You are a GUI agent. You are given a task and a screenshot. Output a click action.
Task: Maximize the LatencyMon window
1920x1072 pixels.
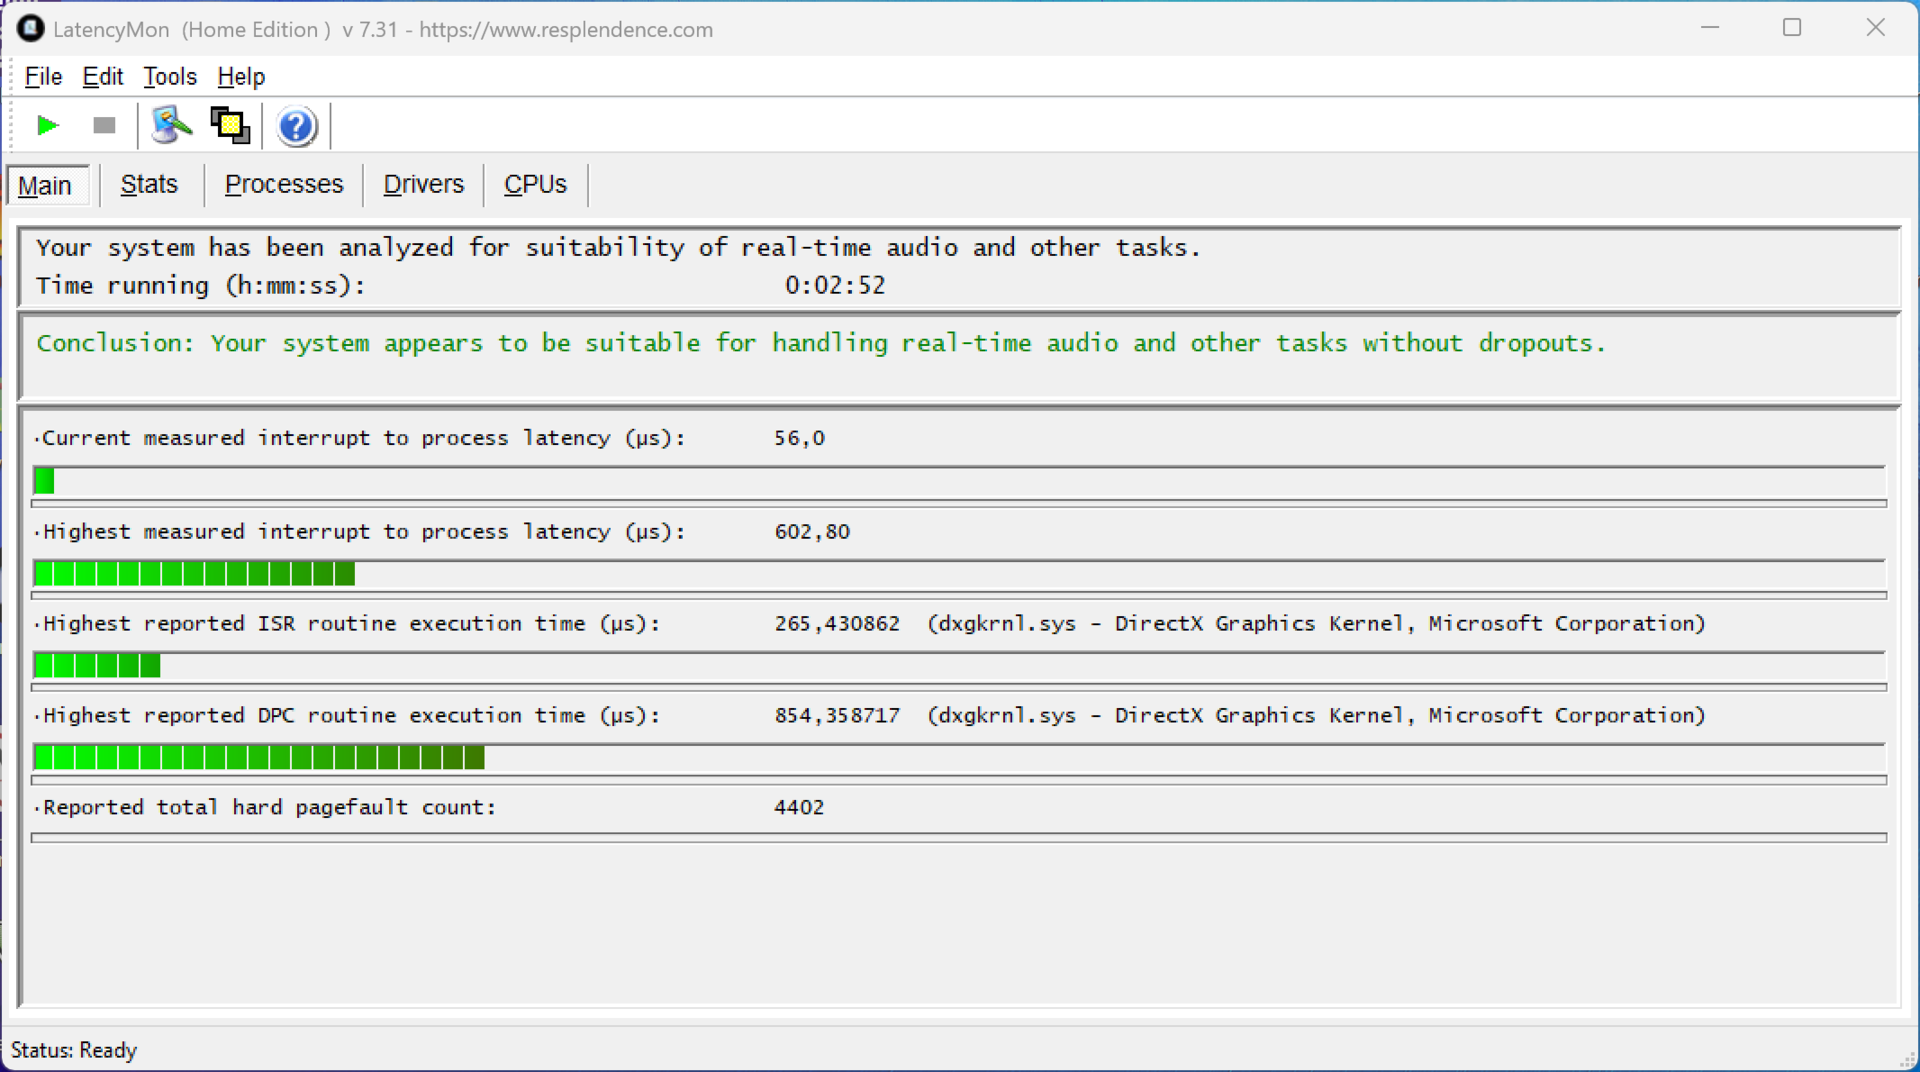coord(1792,28)
